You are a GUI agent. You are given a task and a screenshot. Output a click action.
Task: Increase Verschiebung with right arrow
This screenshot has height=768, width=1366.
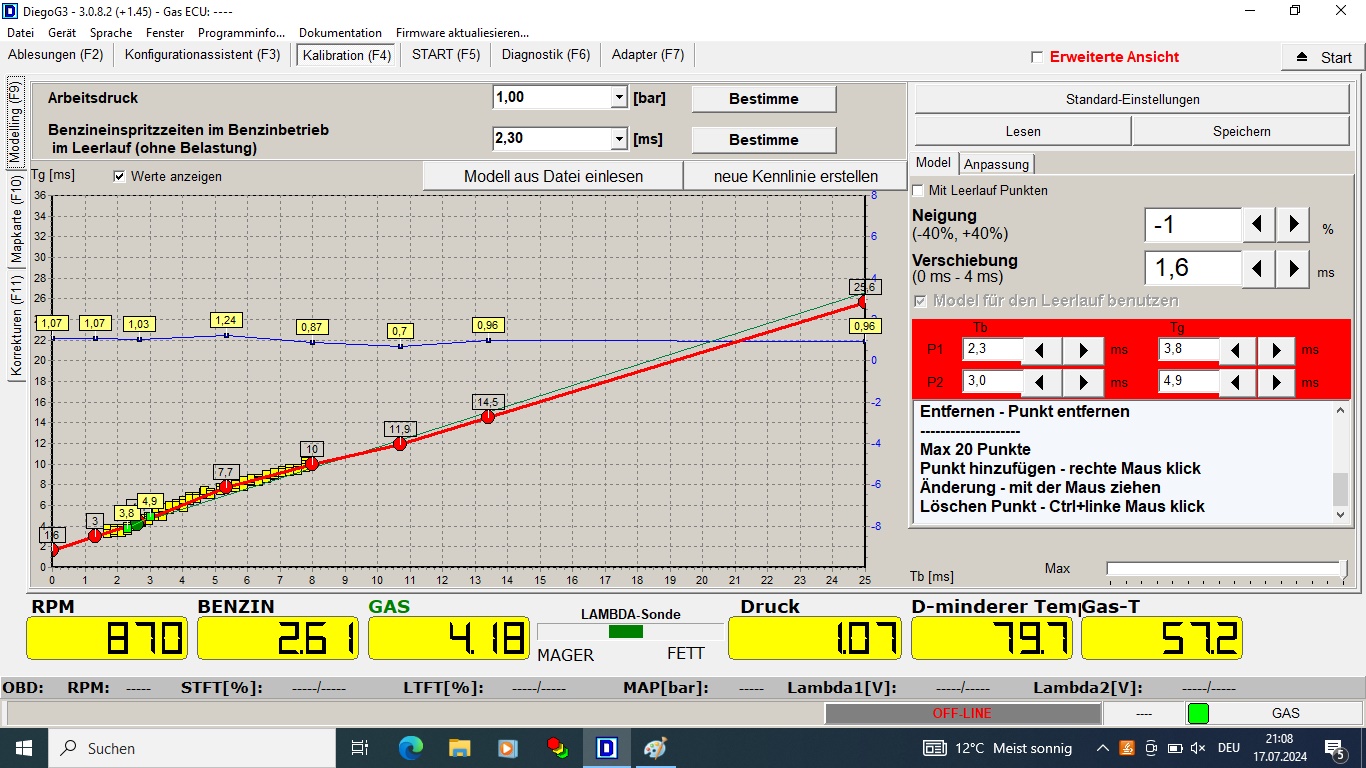click(x=1293, y=268)
